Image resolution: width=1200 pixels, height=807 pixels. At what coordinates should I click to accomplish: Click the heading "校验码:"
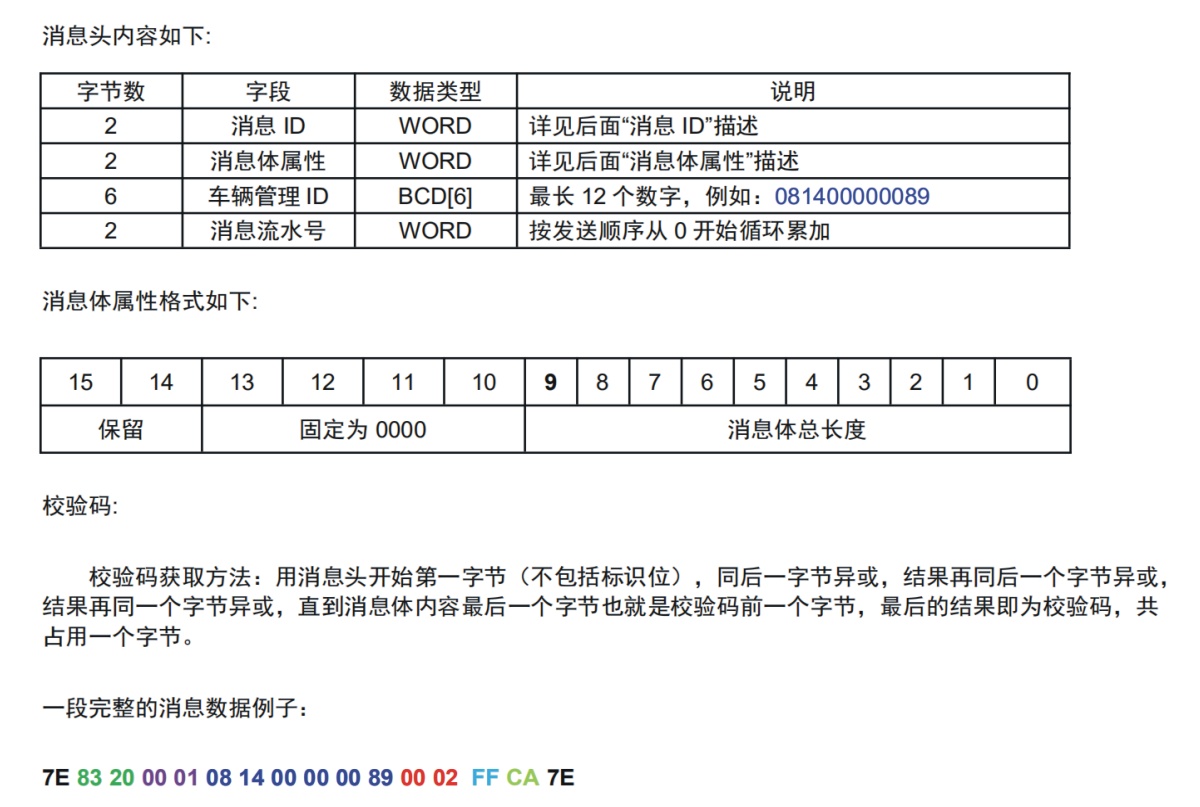[80, 506]
